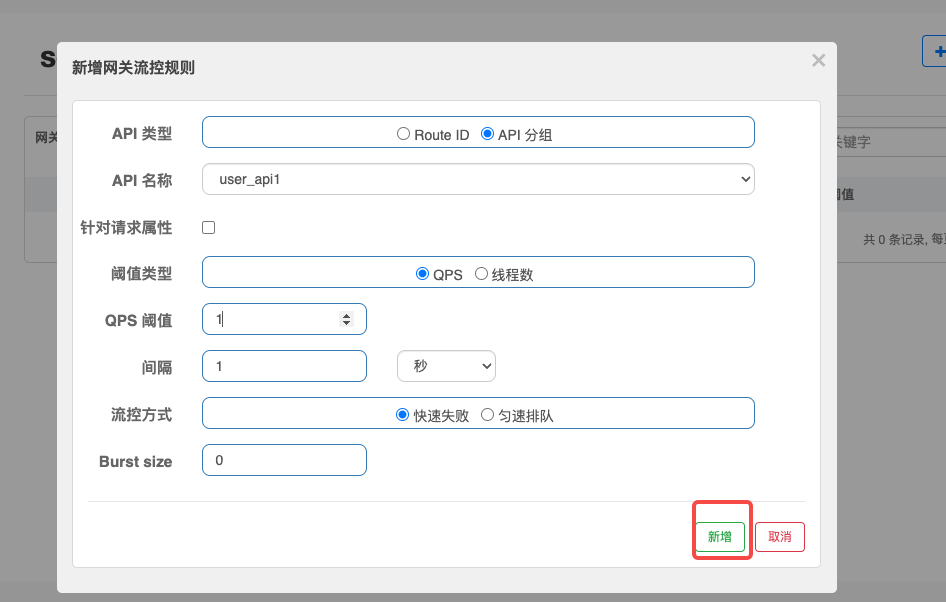Select 匀速排队 flow control mode

(487, 415)
